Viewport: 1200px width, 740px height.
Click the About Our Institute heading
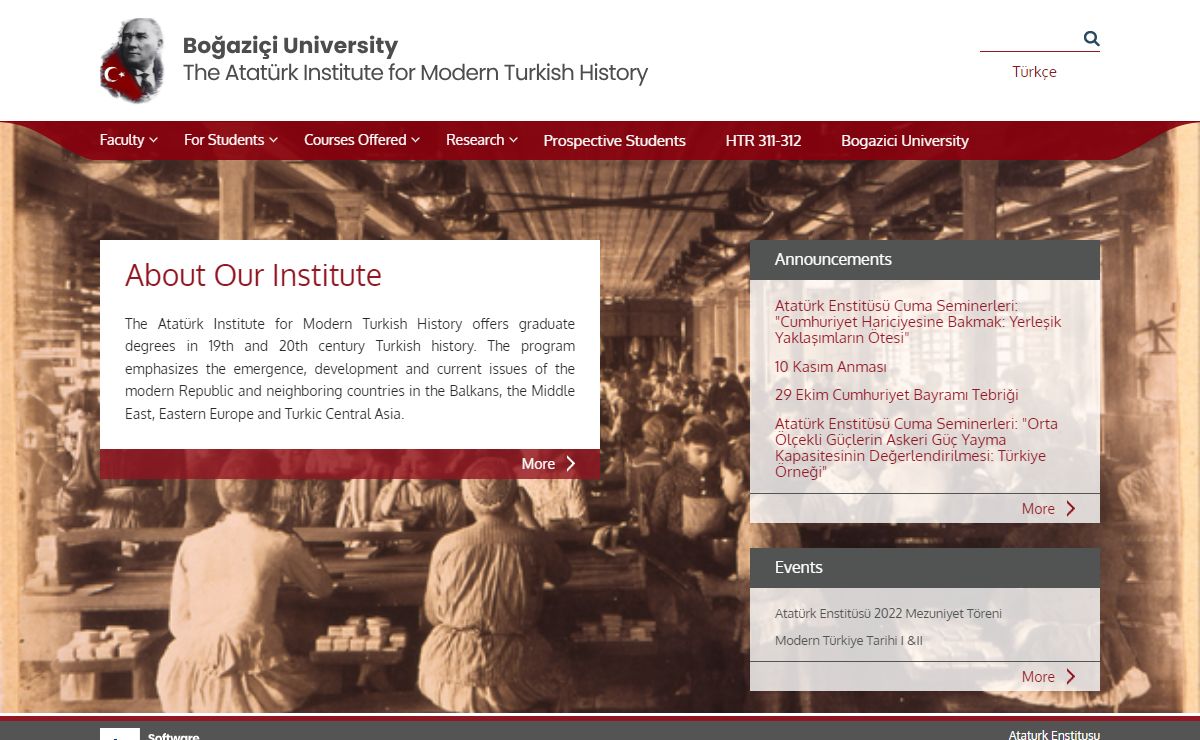(253, 275)
